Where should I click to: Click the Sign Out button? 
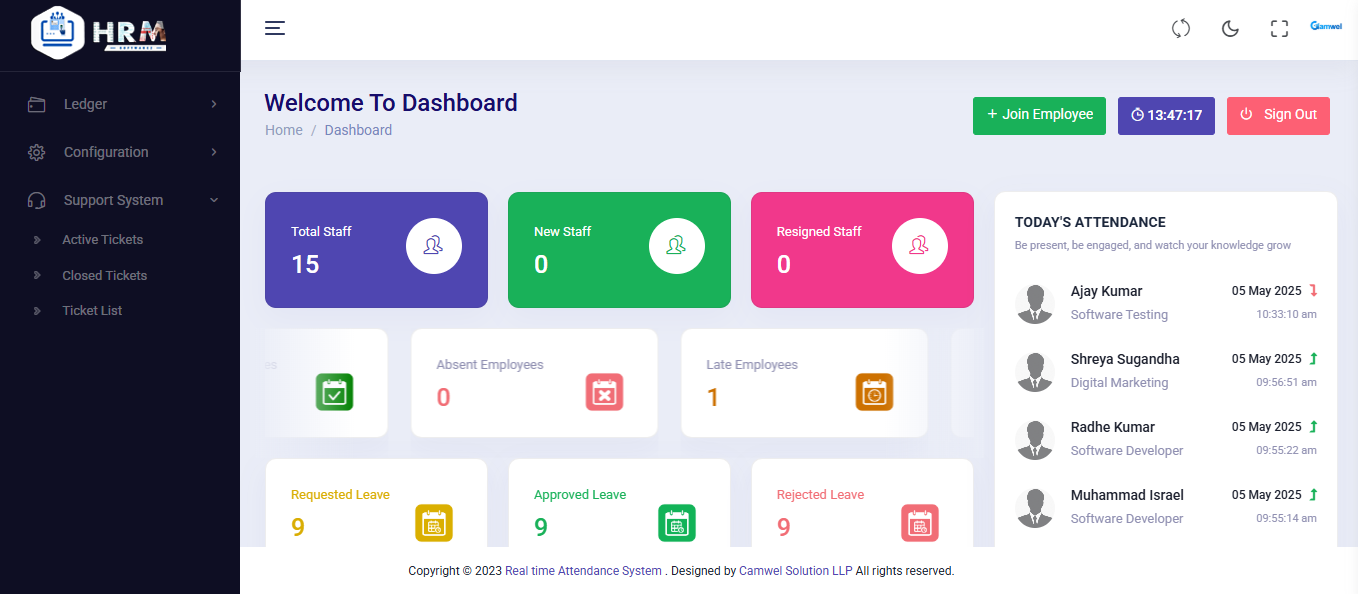1277,115
